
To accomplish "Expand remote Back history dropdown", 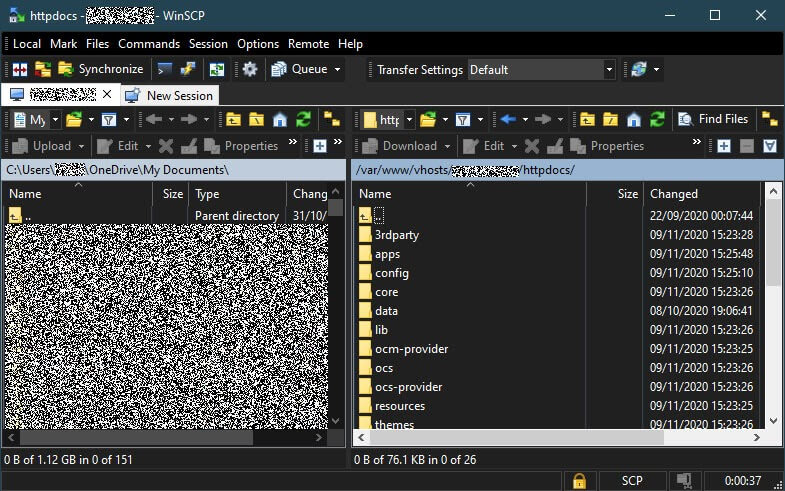I will [525, 120].
